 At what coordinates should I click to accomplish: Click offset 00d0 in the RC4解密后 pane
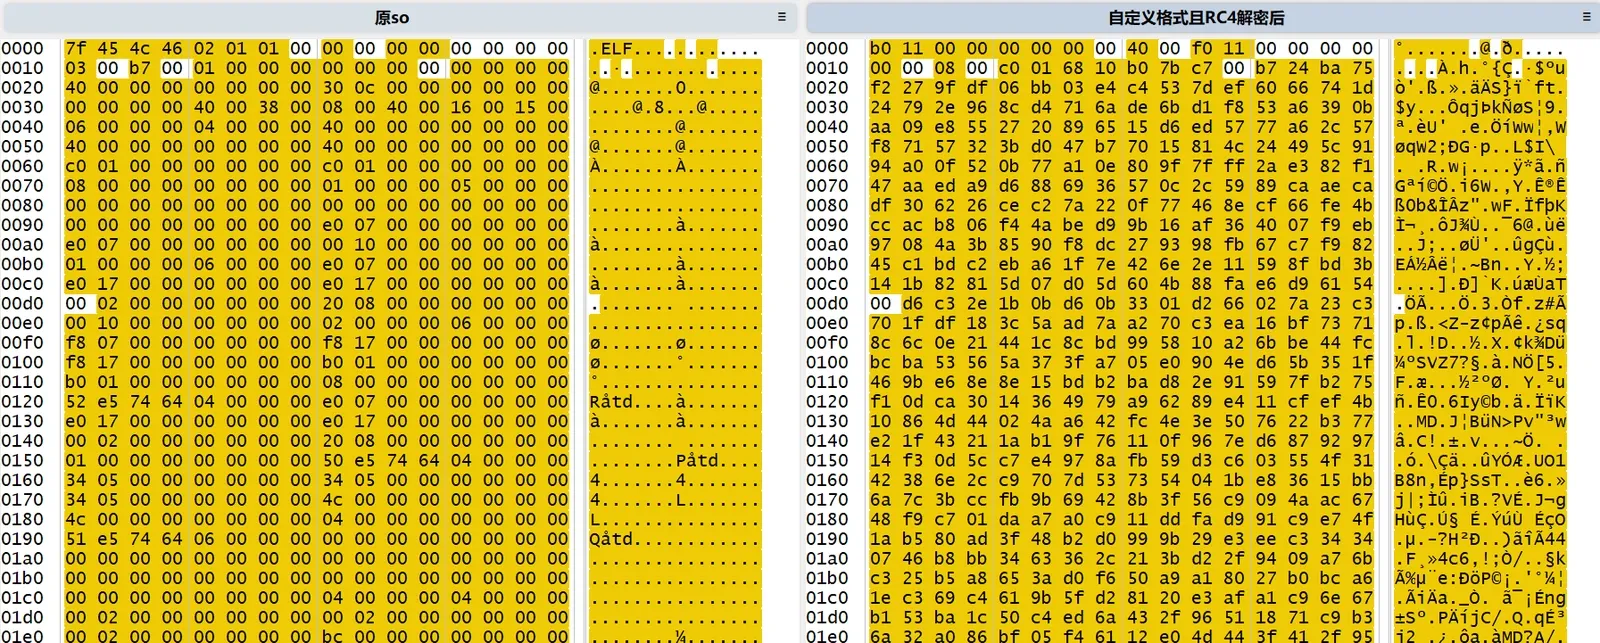coord(828,303)
